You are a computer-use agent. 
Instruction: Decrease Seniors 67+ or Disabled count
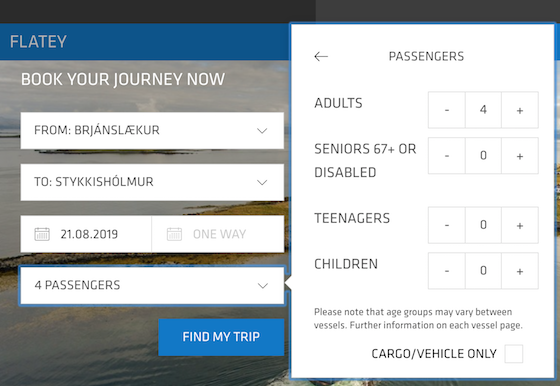click(447, 156)
